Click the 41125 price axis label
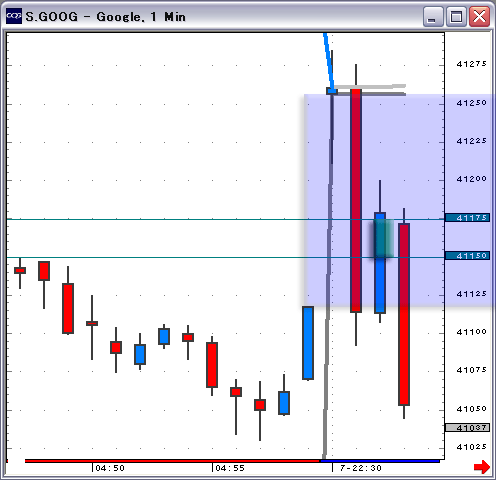Viewport: 496px width, 480px height. click(471, 294)
